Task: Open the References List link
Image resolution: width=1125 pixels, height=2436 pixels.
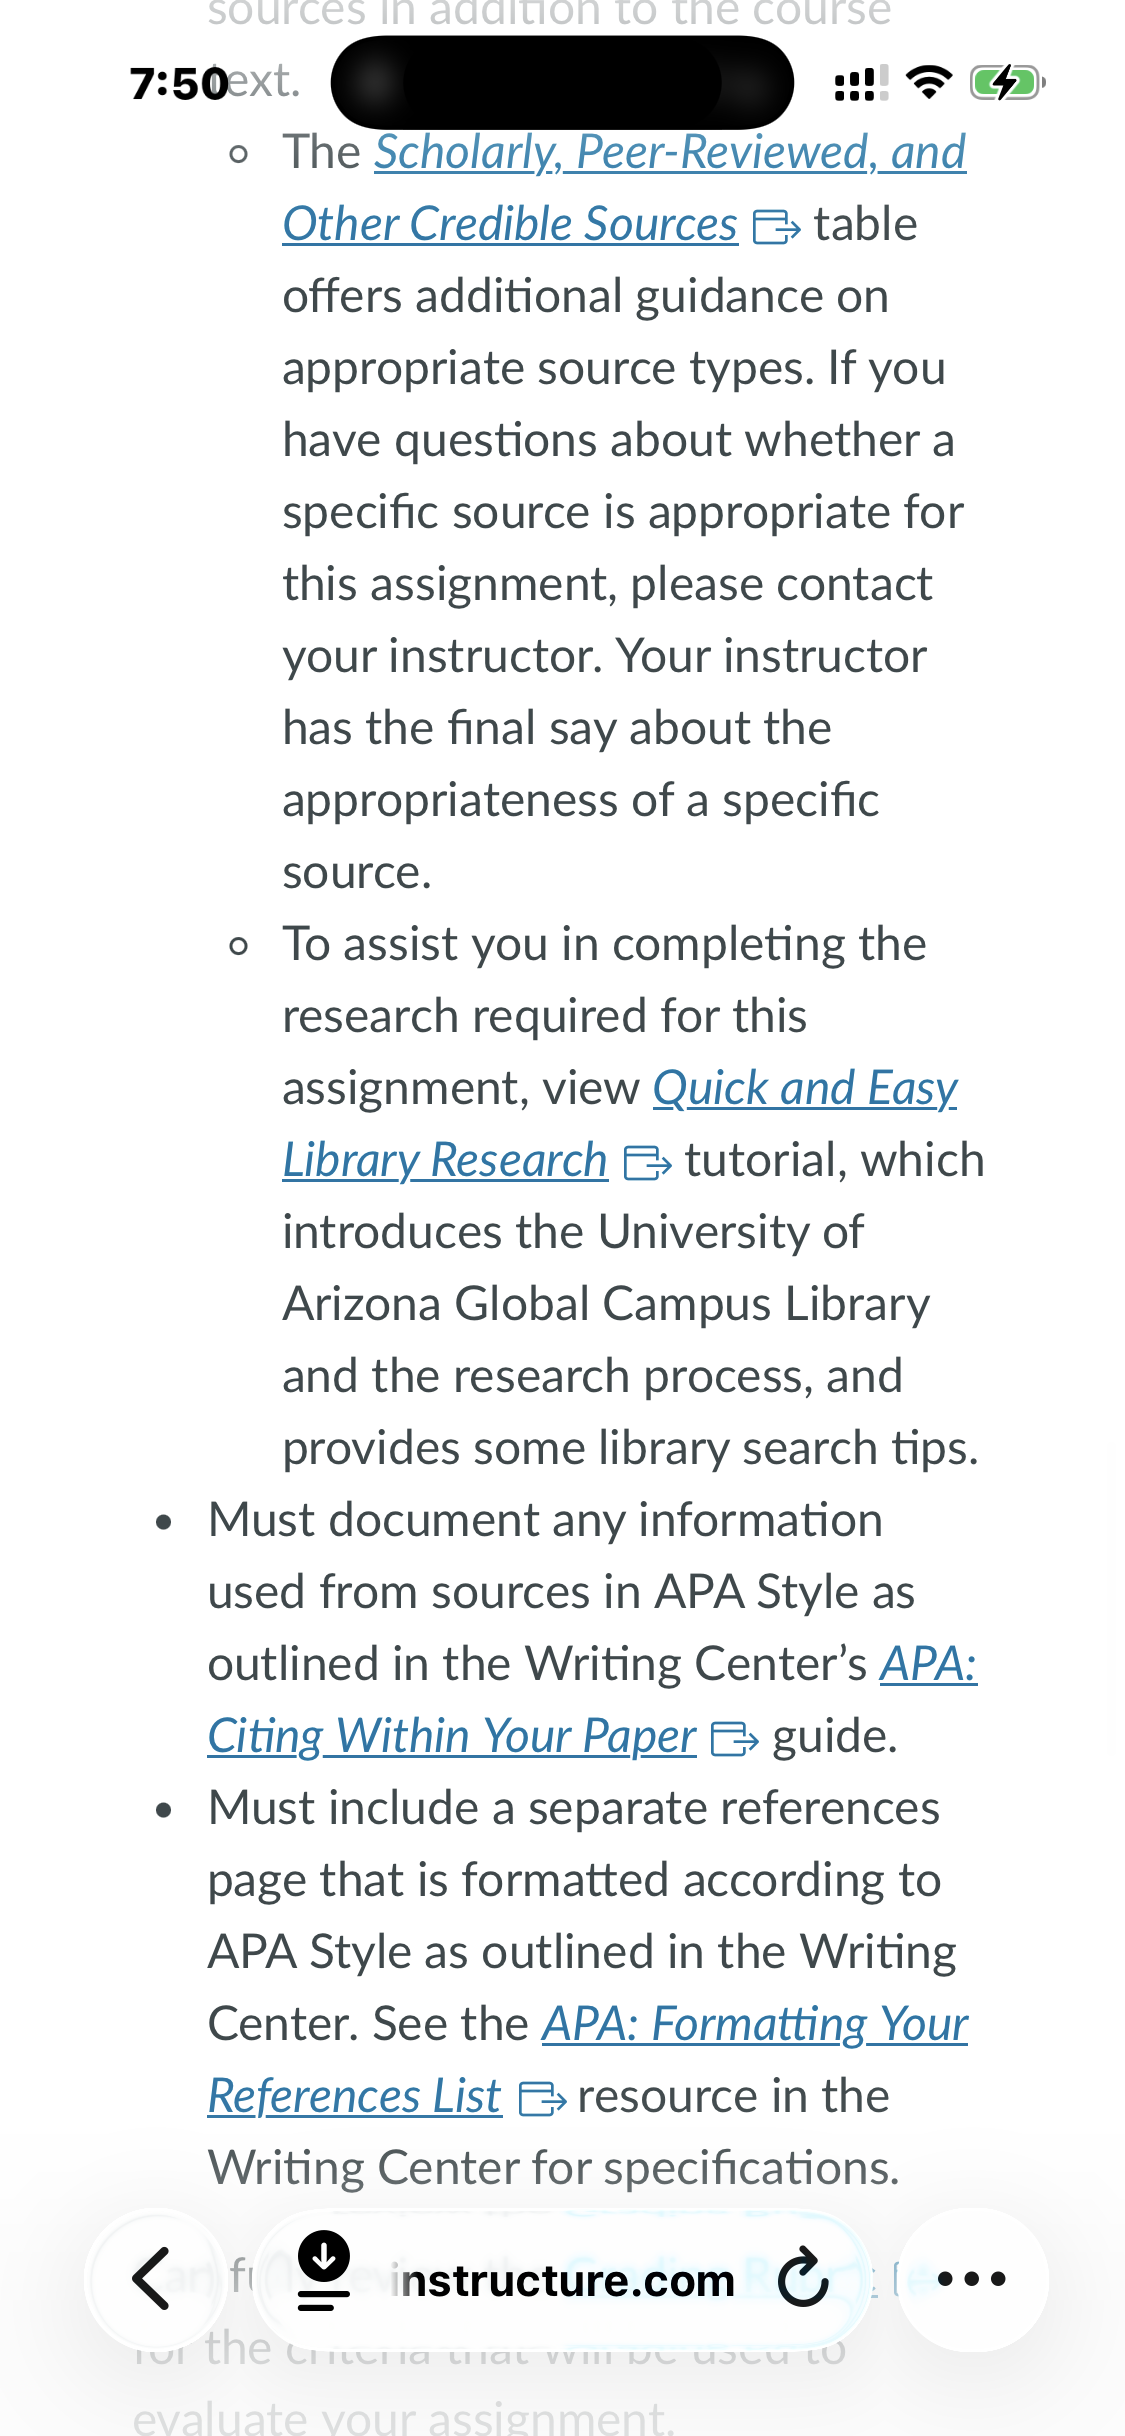Action: point(354,2096)
